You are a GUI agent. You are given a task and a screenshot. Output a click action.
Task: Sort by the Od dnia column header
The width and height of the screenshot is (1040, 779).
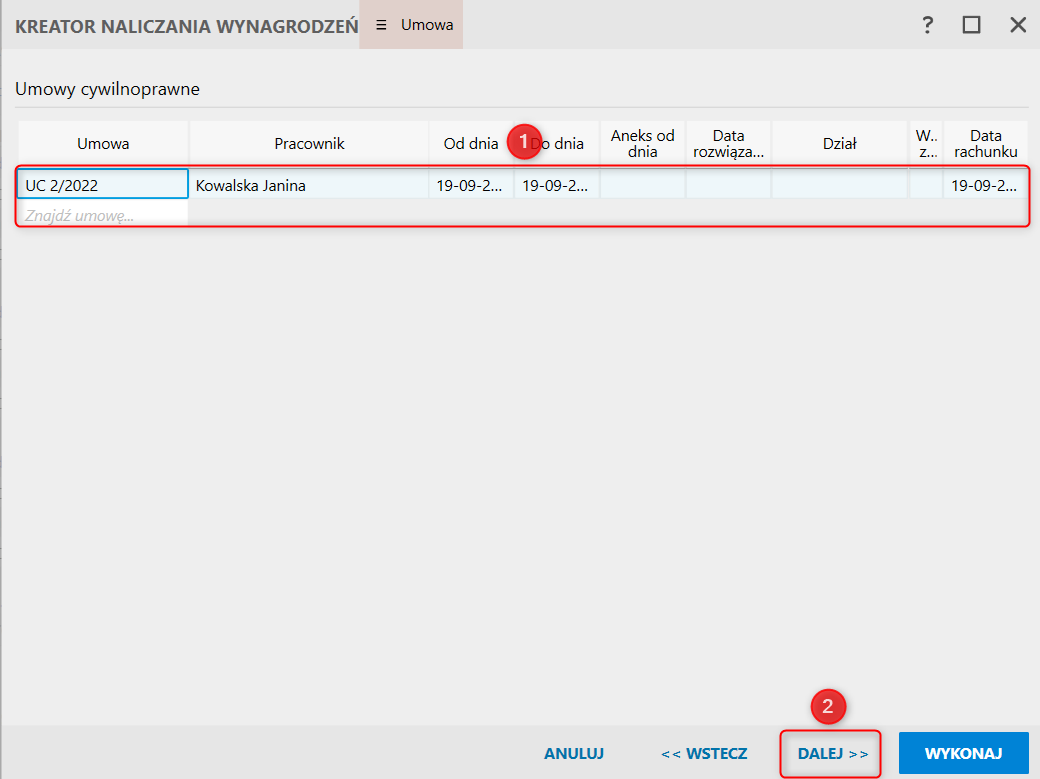471,143
